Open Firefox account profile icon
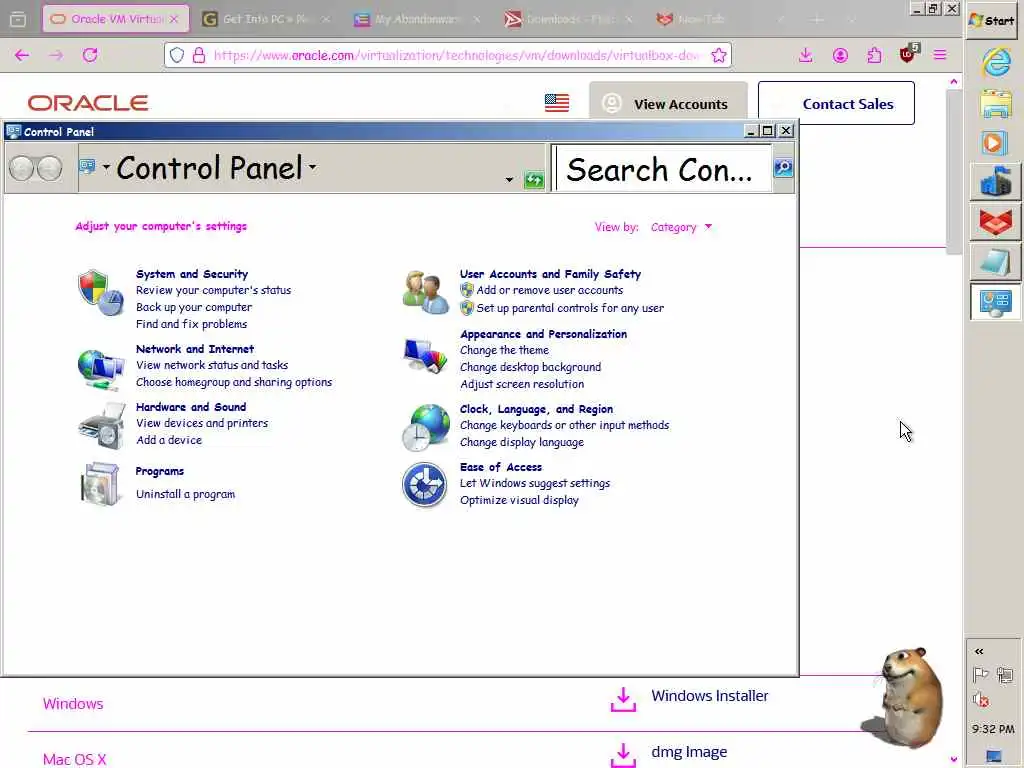Viewport: 1024px width, 768px height. (x=840, y=56)
